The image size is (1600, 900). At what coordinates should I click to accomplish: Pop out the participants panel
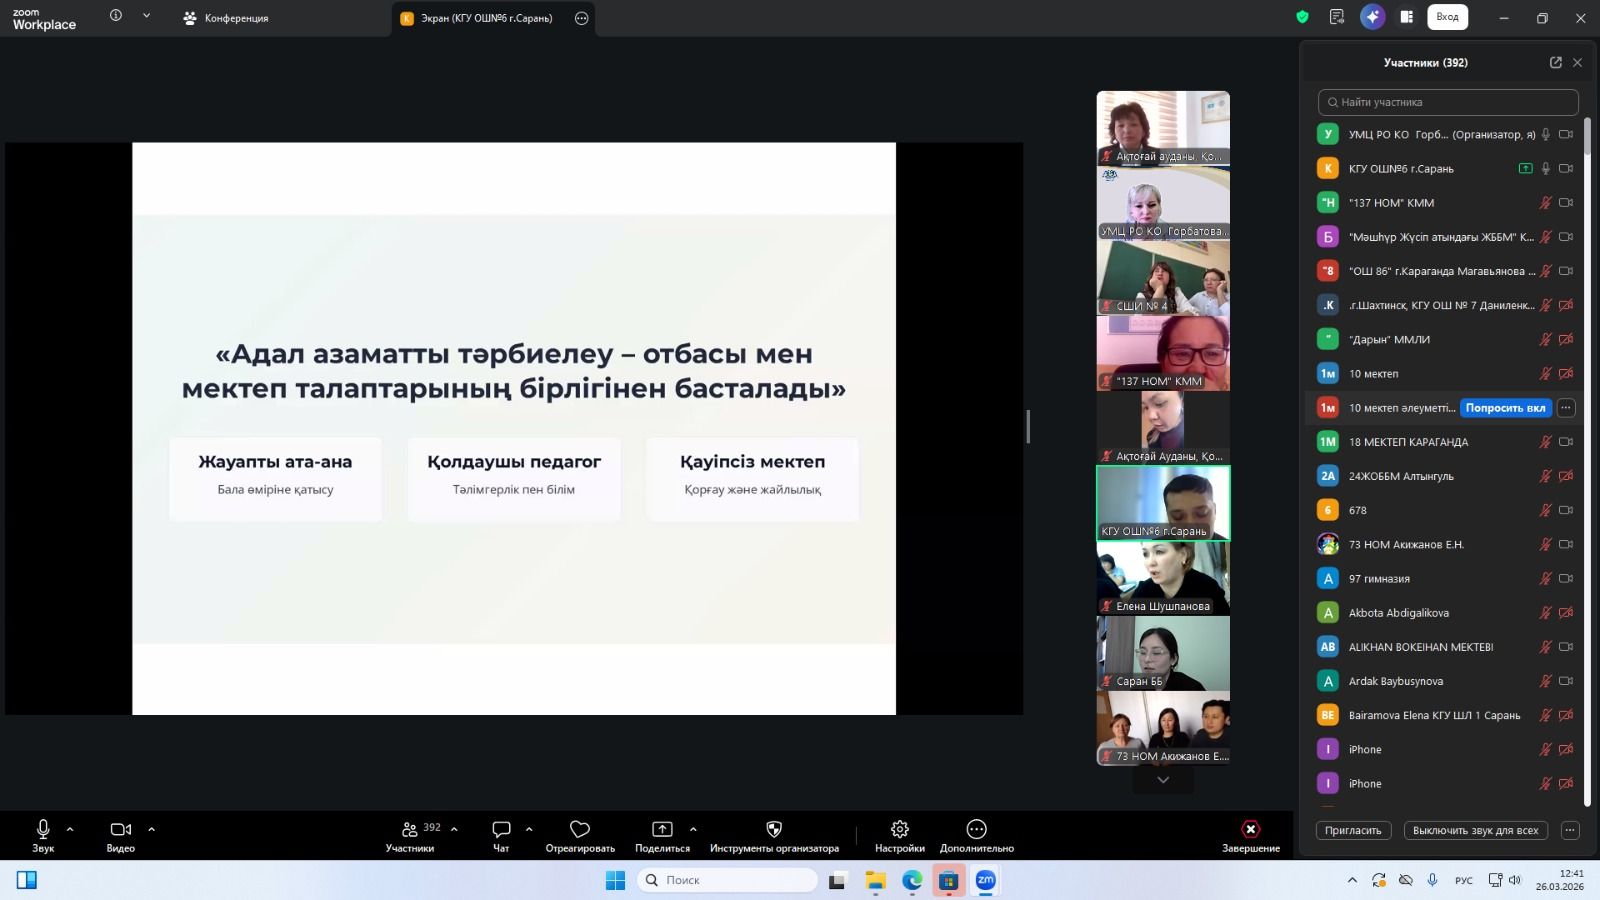tap(1555, 62)
